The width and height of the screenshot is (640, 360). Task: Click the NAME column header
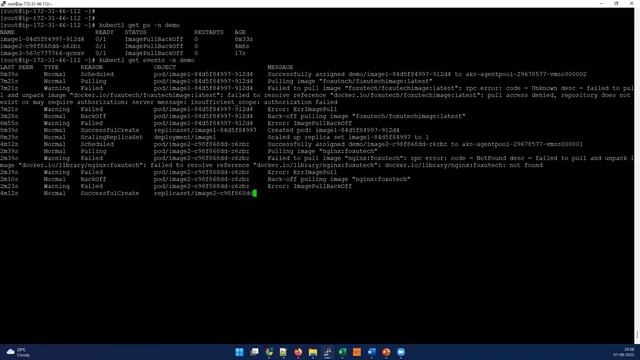(x=7, y=32)
